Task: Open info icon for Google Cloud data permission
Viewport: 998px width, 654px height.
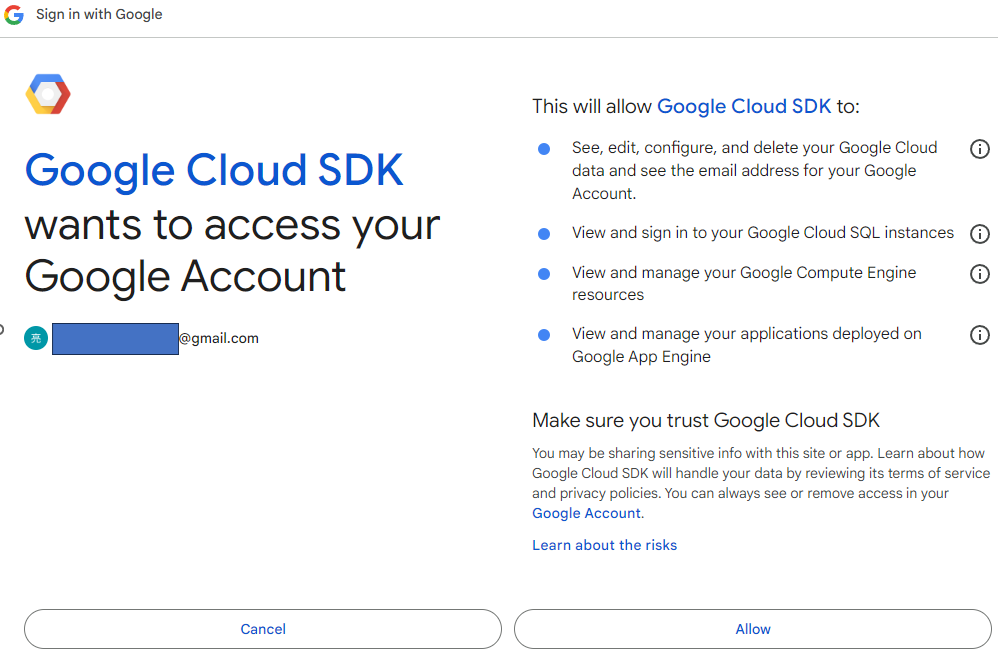Action: coord(979,149)
